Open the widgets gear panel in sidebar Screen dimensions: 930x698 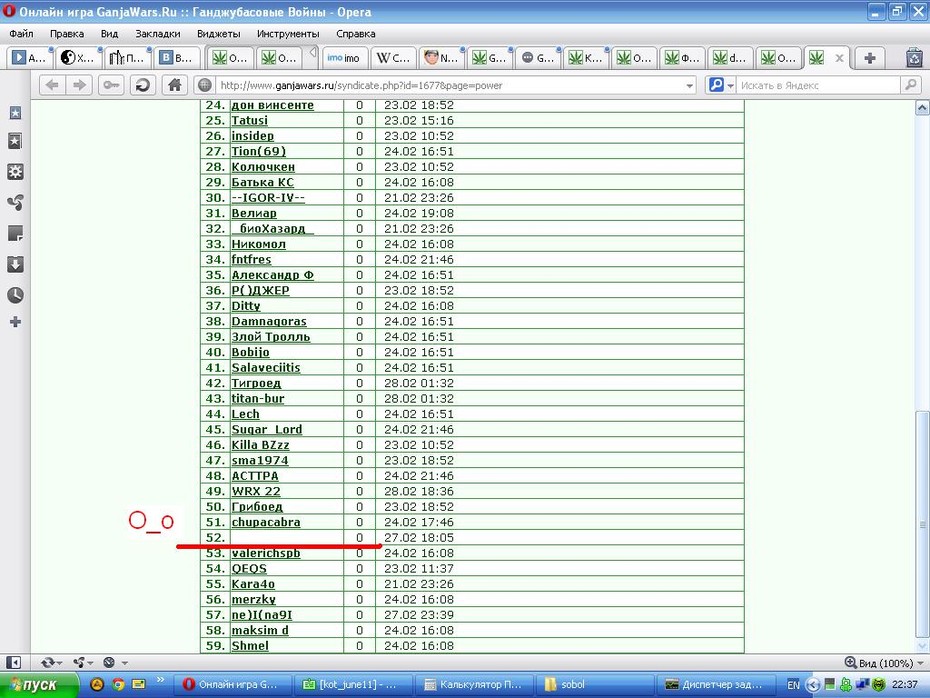(x=15, y=173)
